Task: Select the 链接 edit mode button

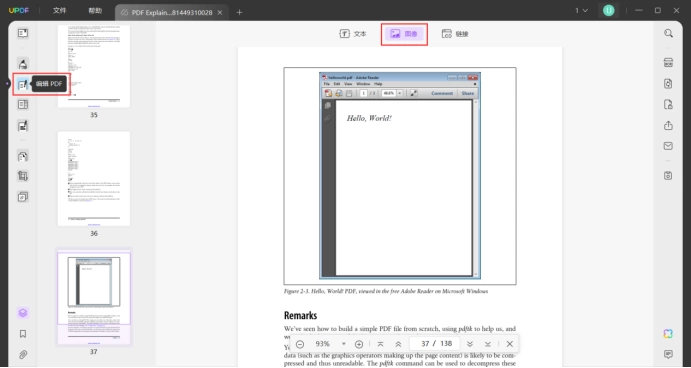Action: (x=455, y=34)
